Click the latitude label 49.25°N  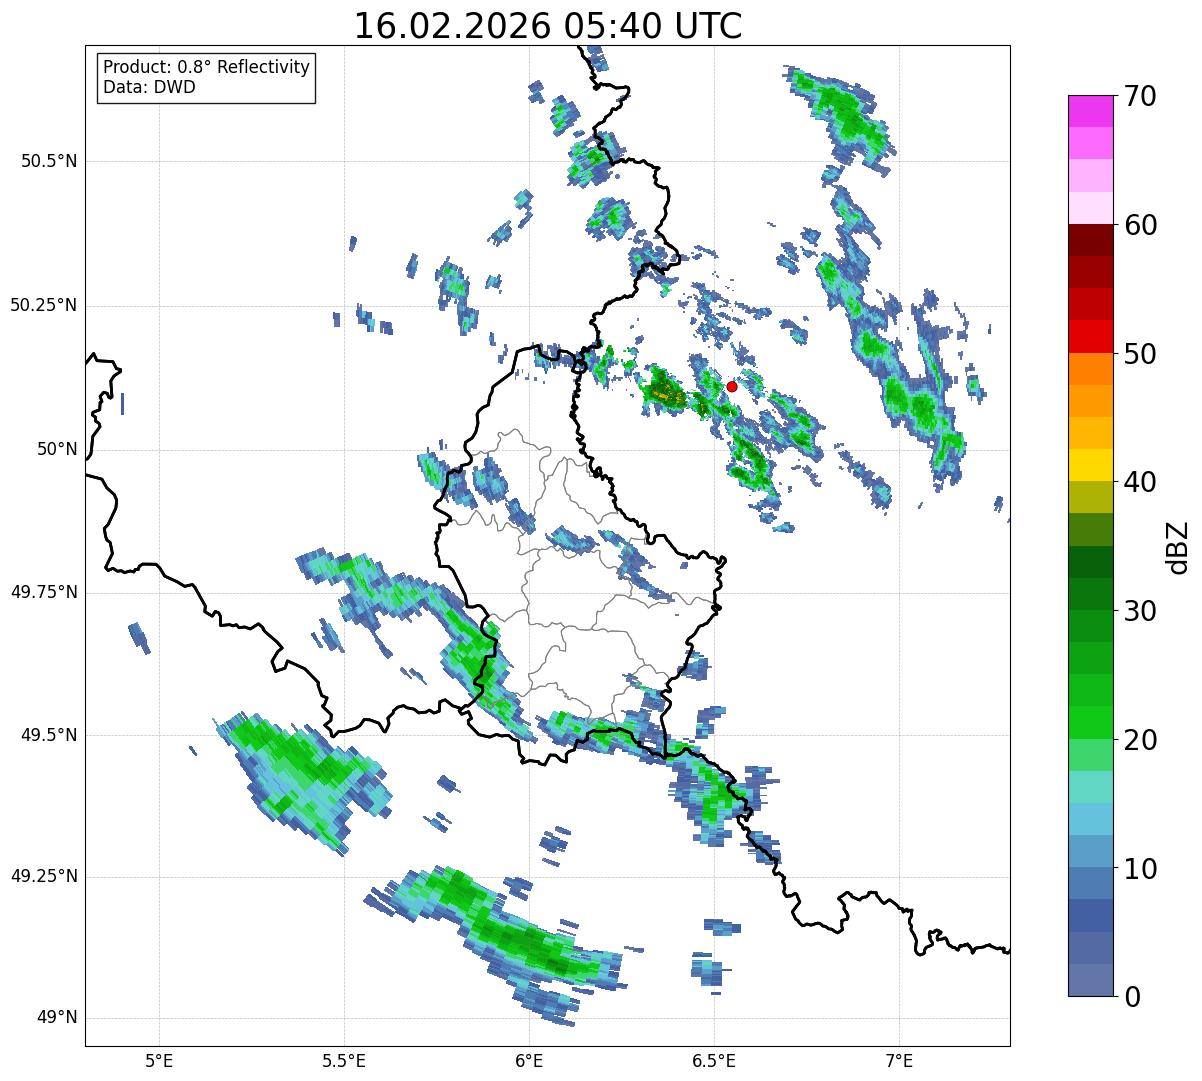pos(43,876)
